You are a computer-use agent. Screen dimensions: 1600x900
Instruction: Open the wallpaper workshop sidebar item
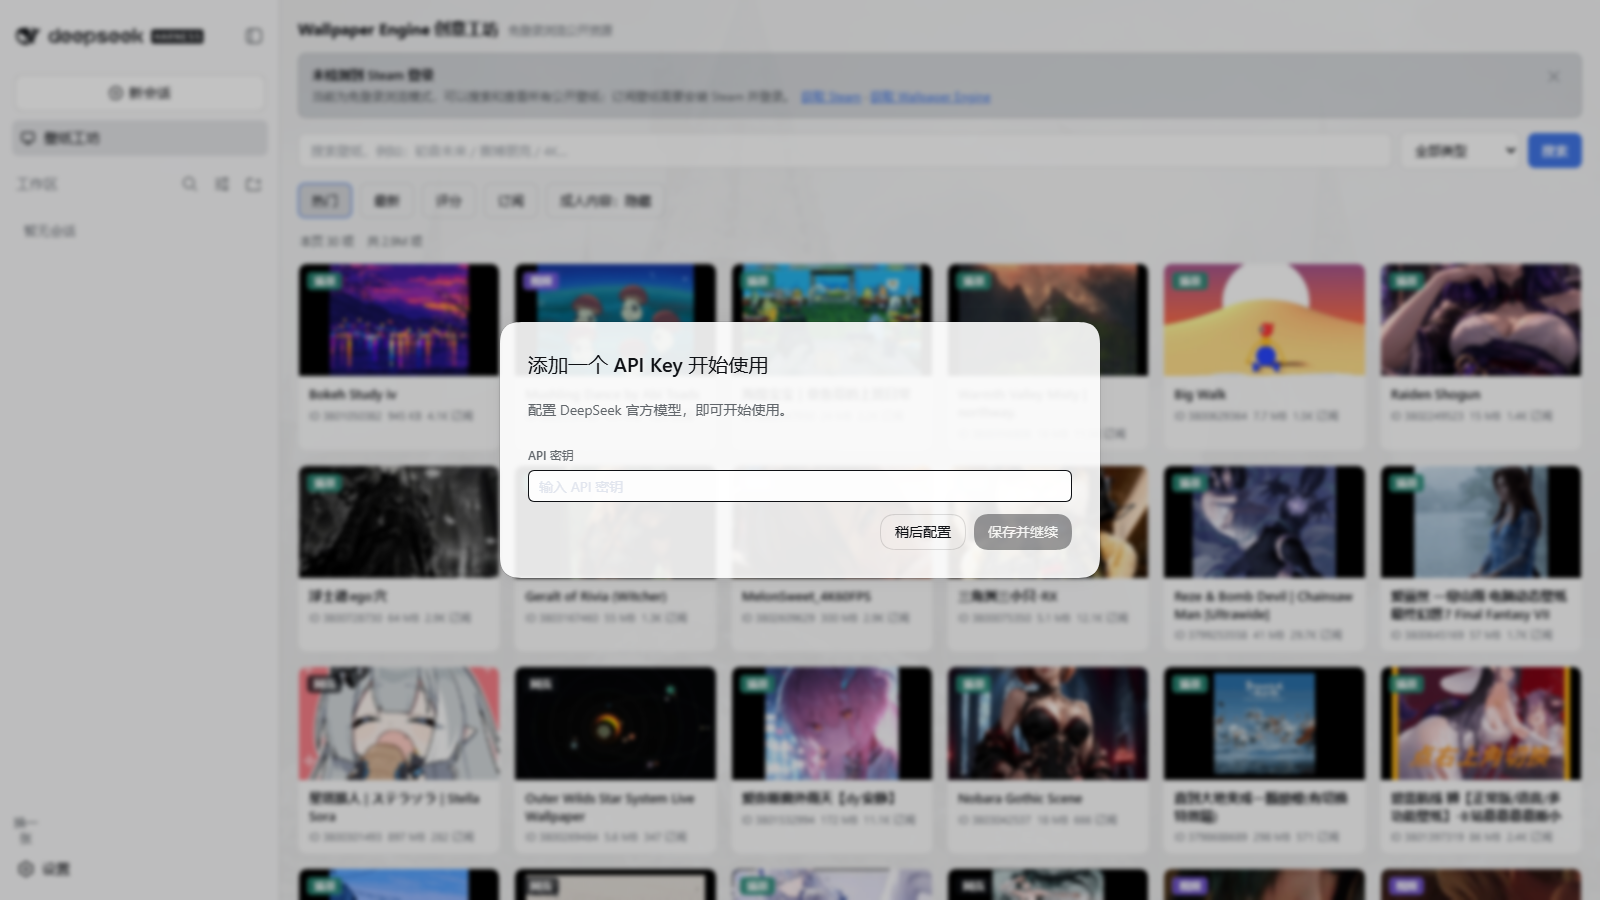(x=140, y=138)
